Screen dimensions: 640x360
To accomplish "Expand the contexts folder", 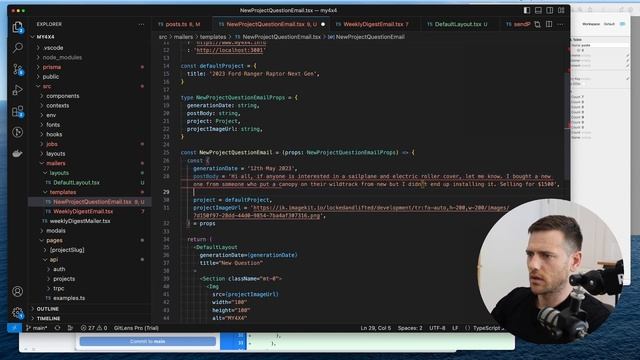I will tap(58, 106).
